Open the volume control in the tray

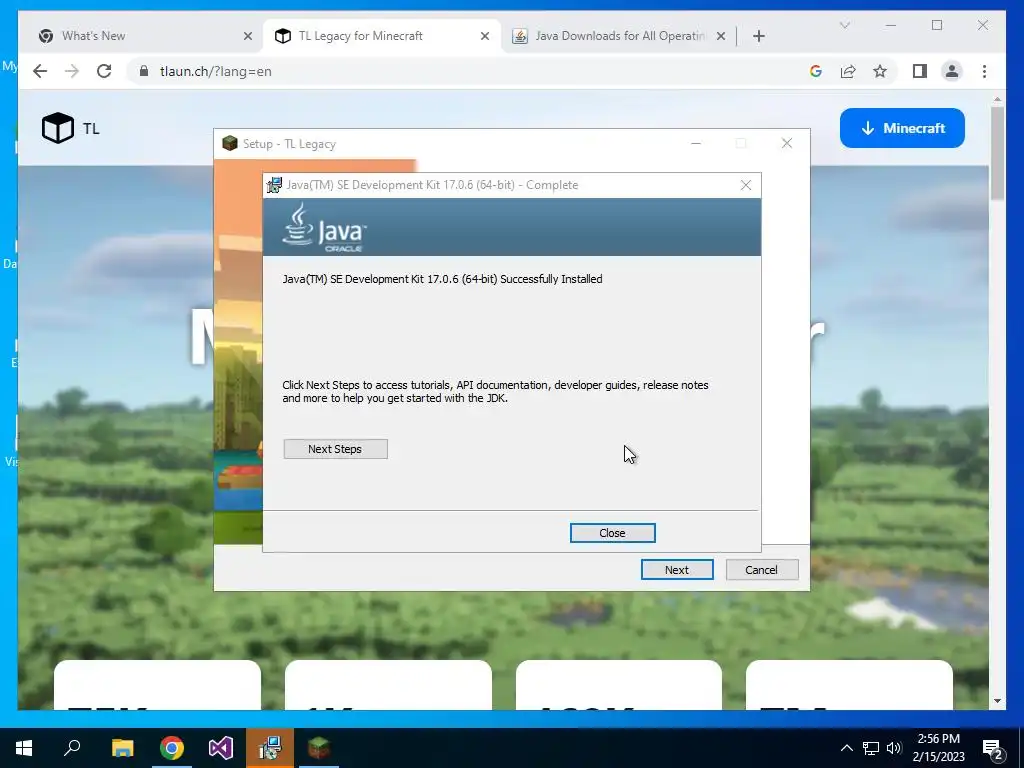click(894, 748)
